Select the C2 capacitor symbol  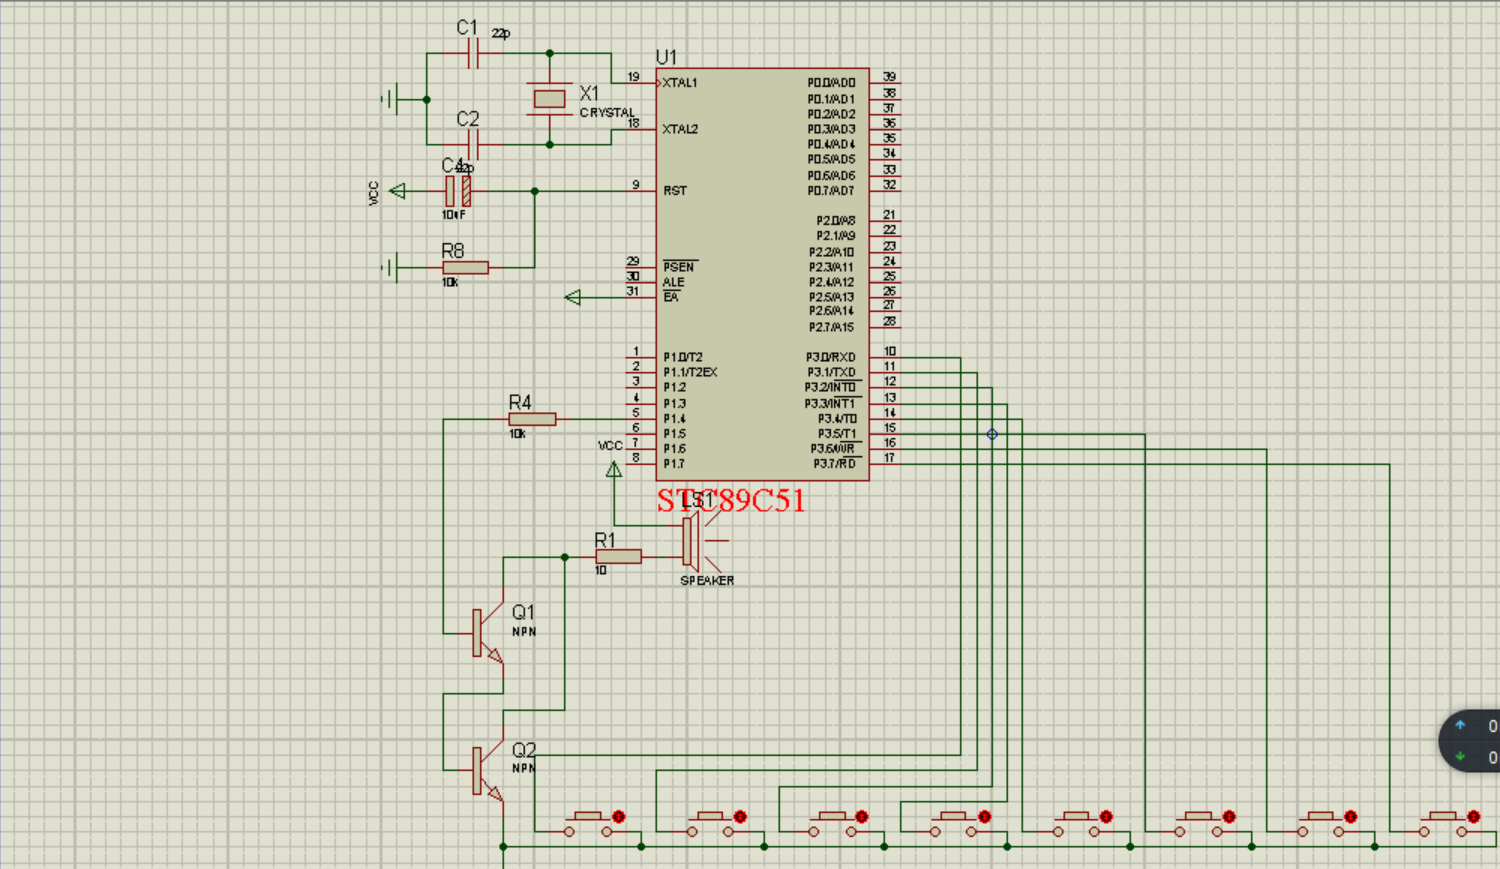473,144
